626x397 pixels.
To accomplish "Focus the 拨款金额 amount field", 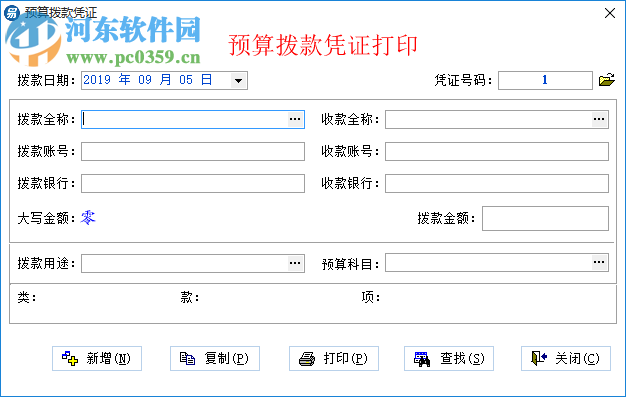I will [545, 218].
